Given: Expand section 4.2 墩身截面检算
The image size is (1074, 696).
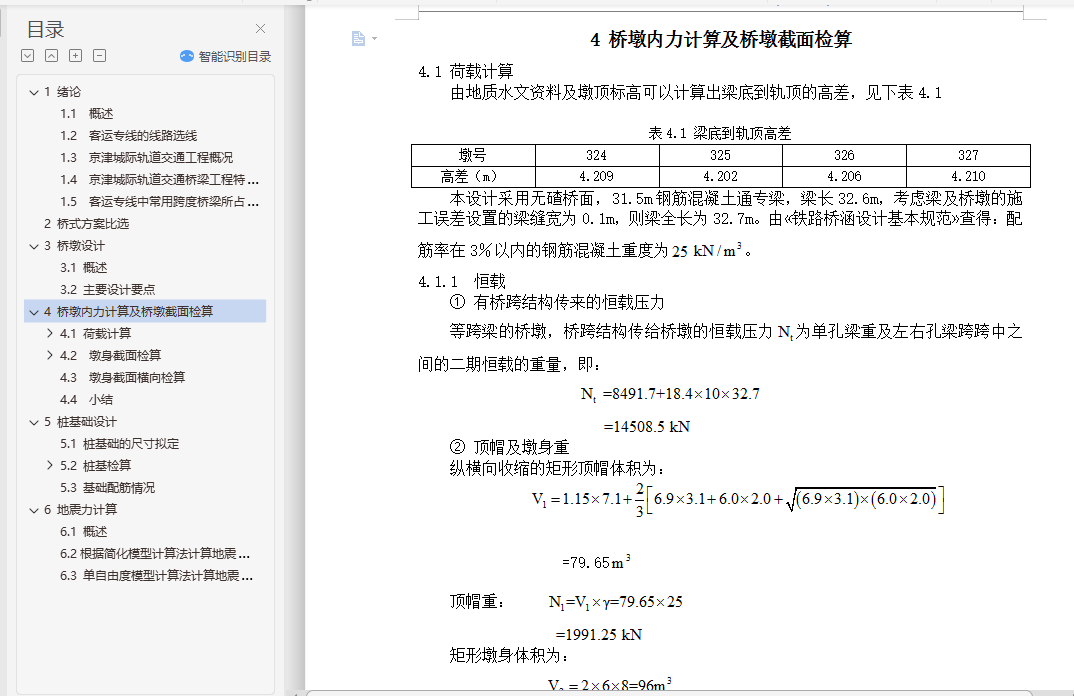Looking at the screenshot, I should [49, 356].
